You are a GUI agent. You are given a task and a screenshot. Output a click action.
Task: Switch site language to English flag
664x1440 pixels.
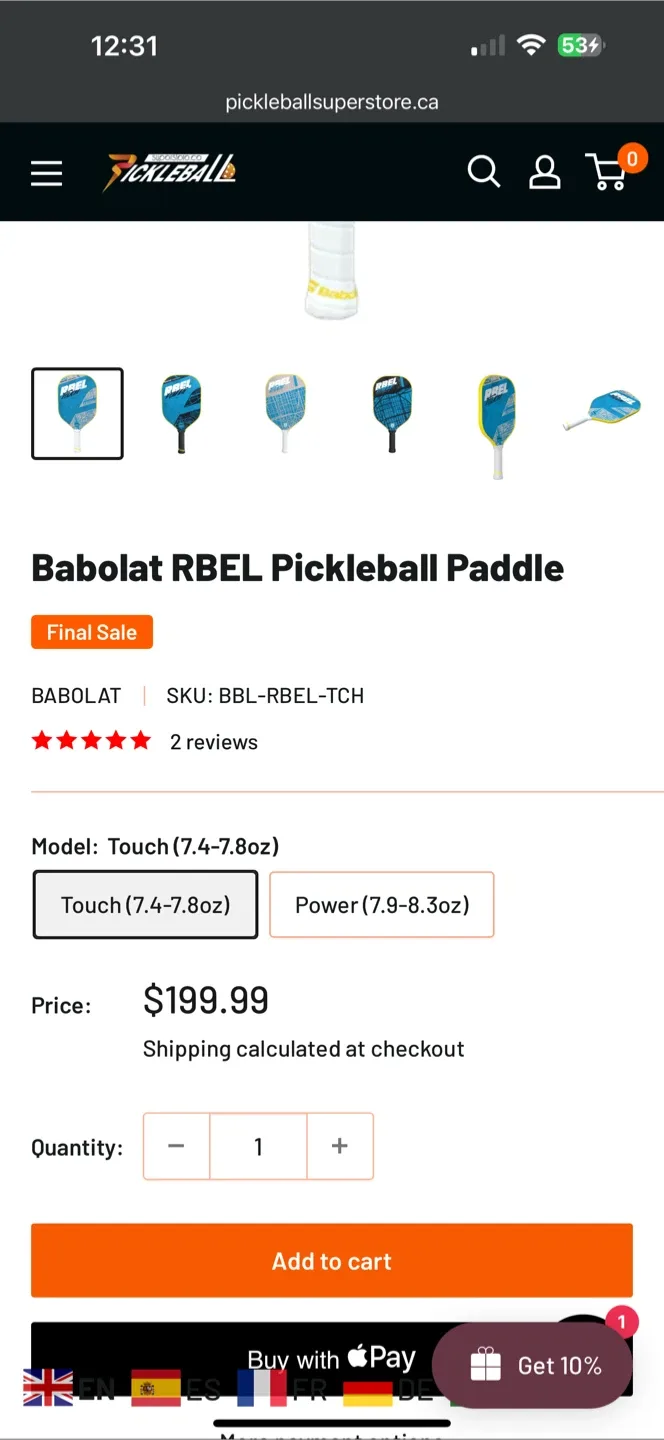(x=47, y=1390)
